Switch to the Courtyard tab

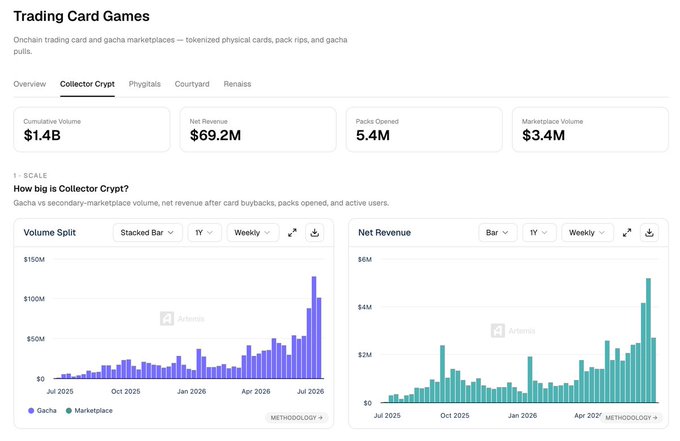[x=192, y=84]
